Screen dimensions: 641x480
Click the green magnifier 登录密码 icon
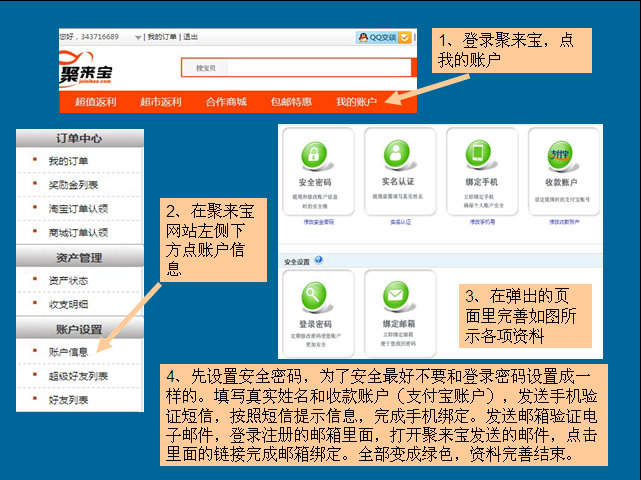[314, 296]
